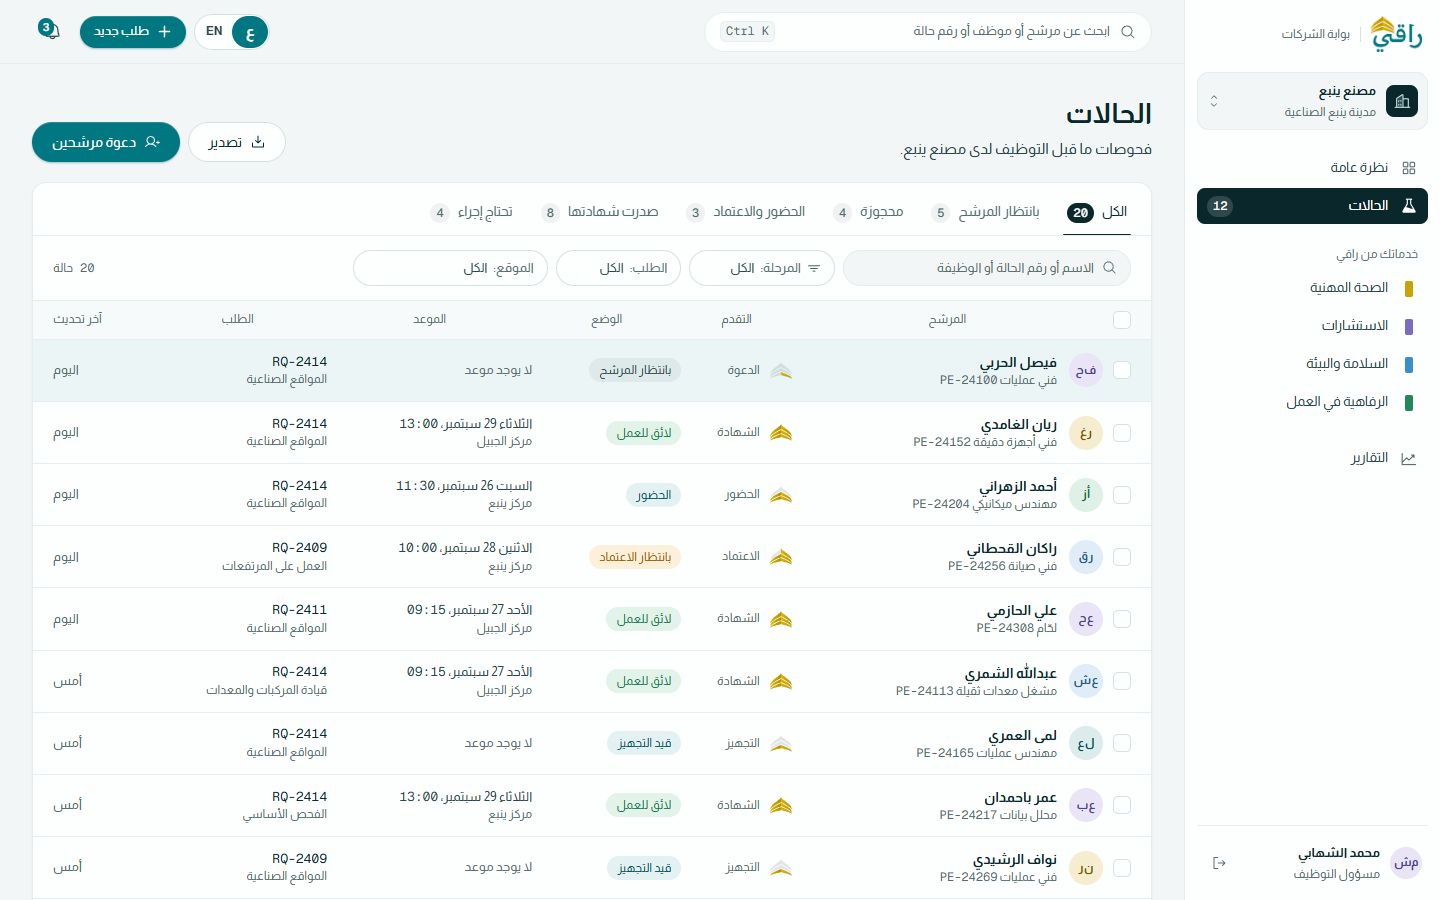Click avatar رغ of ريان الغامدي
The image size is (1440, 900).
pyautogui.click(x=1086, y=433)
